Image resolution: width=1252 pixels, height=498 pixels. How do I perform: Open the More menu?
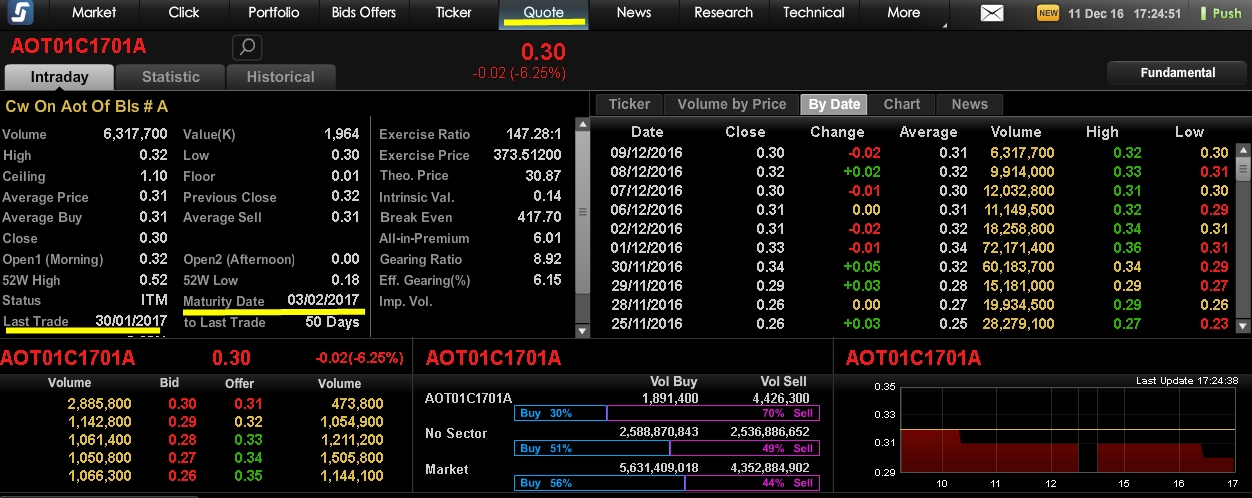pos(904,13)
